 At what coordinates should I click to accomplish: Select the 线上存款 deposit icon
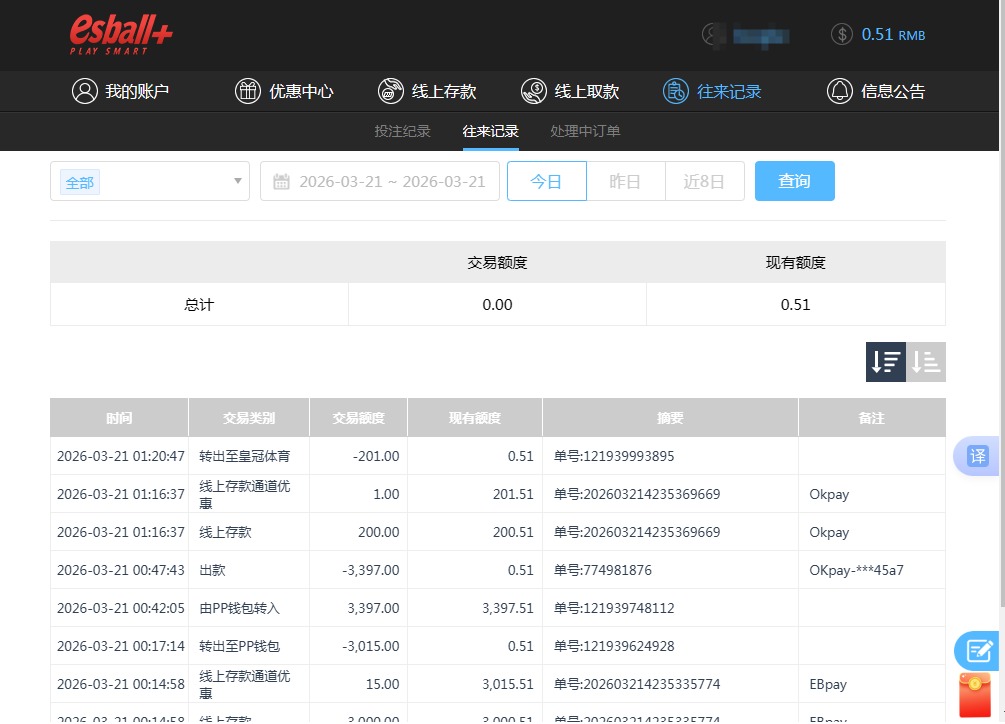coord(390,90)
